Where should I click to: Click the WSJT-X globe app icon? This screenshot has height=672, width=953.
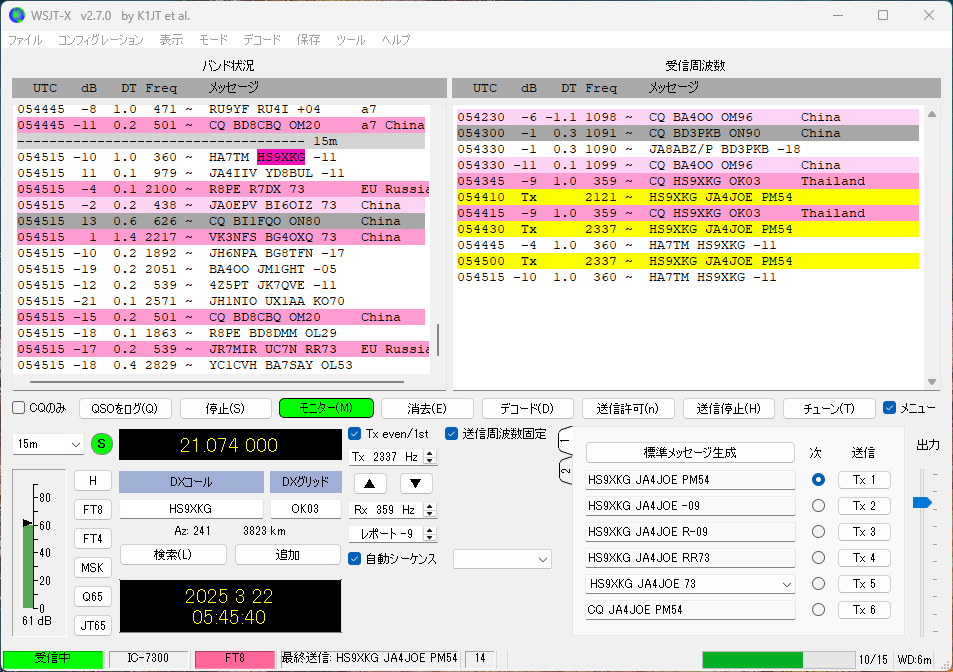[16, 15]
